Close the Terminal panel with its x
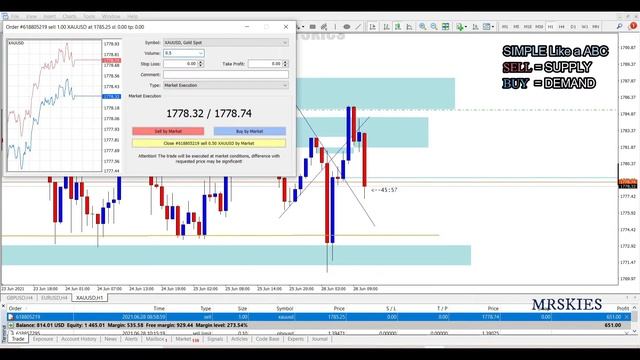This screenshot has width=640, height=360. [4, 306]
